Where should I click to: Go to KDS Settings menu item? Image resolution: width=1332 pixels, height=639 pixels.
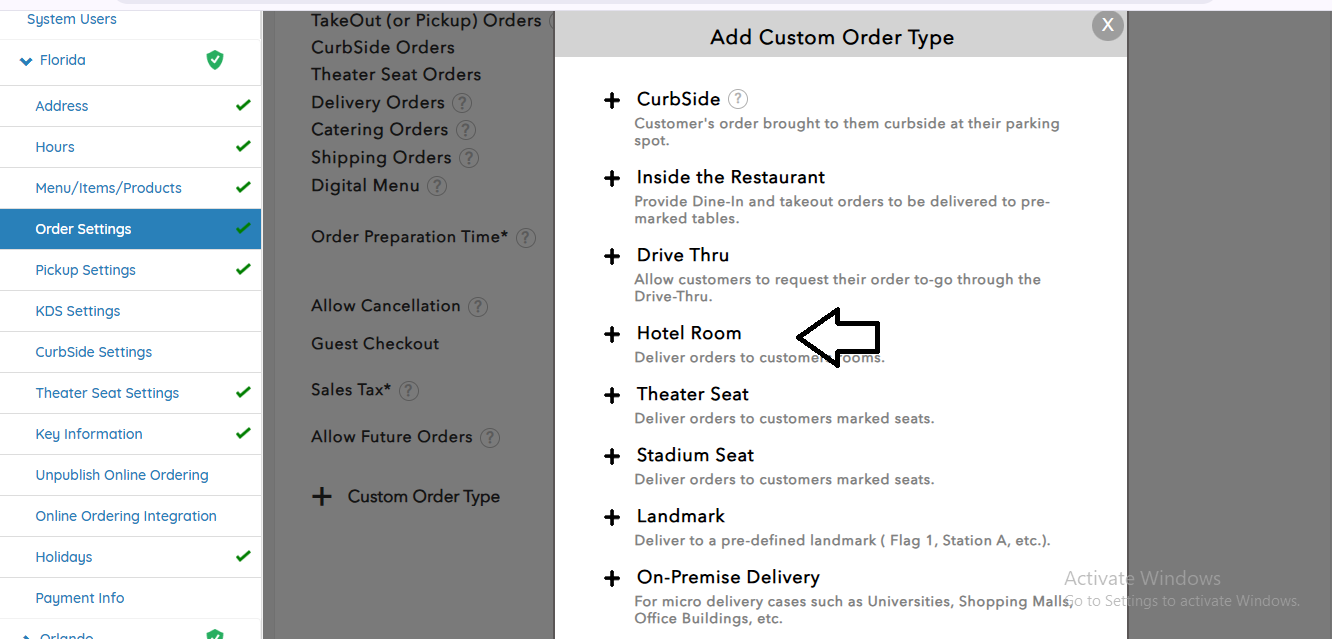pyautogui.click(x=77, y=311)
